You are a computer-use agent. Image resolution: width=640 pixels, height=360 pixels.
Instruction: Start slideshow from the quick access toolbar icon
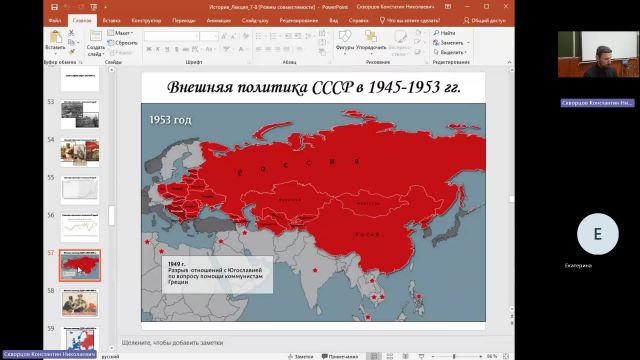click(x=94, y=7)
